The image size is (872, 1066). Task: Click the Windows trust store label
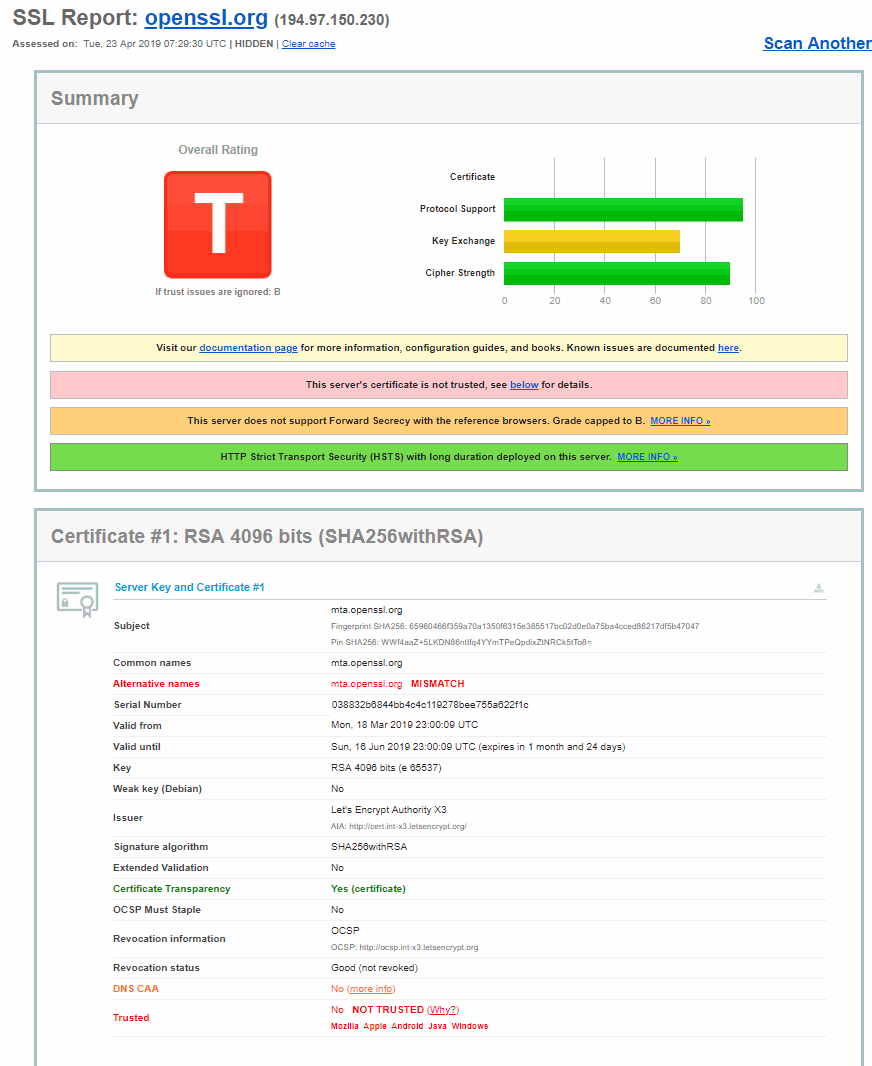(470, 1027)
